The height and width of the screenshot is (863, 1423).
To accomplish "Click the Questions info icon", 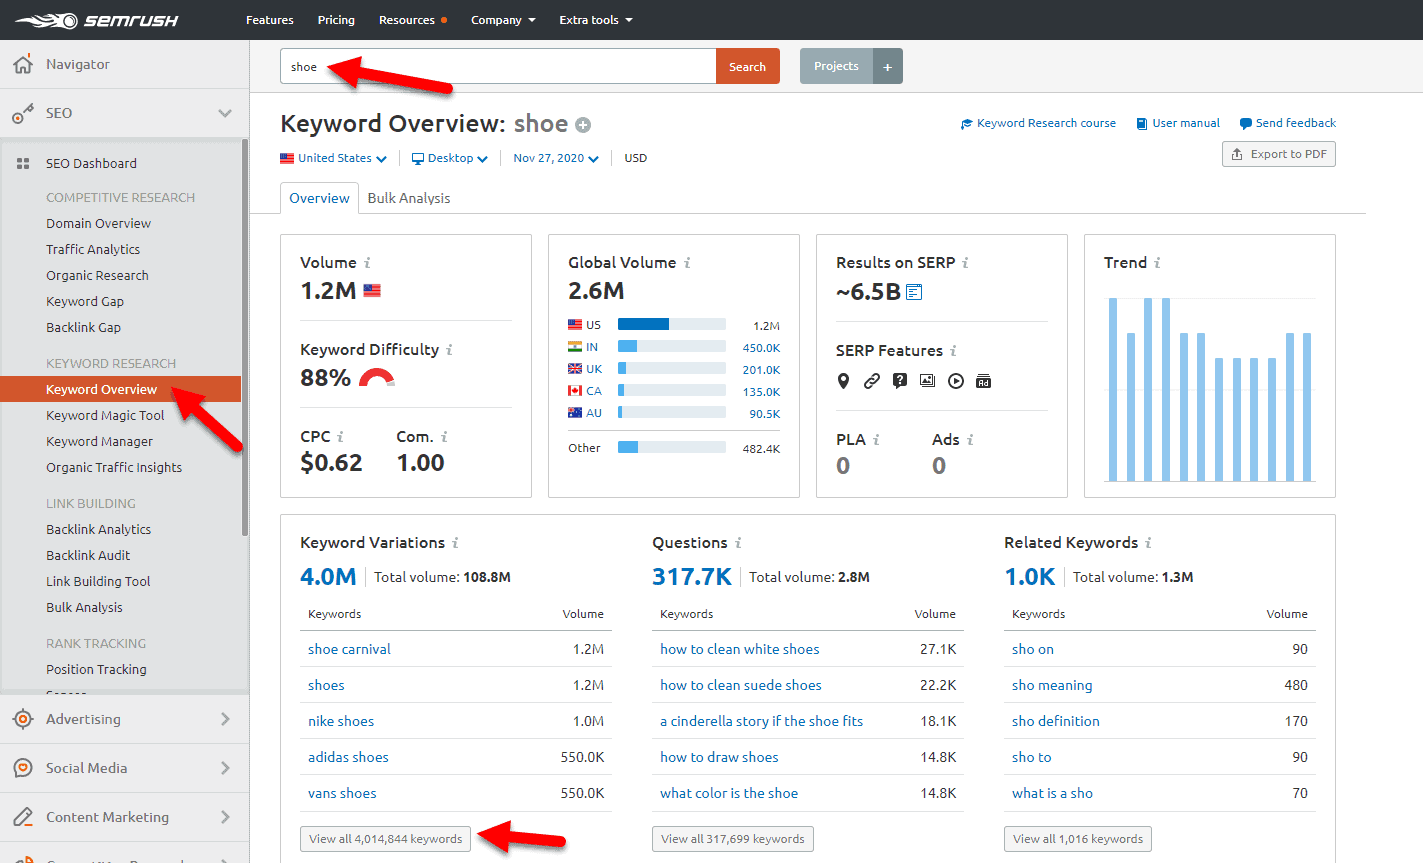I will point(738,543).
